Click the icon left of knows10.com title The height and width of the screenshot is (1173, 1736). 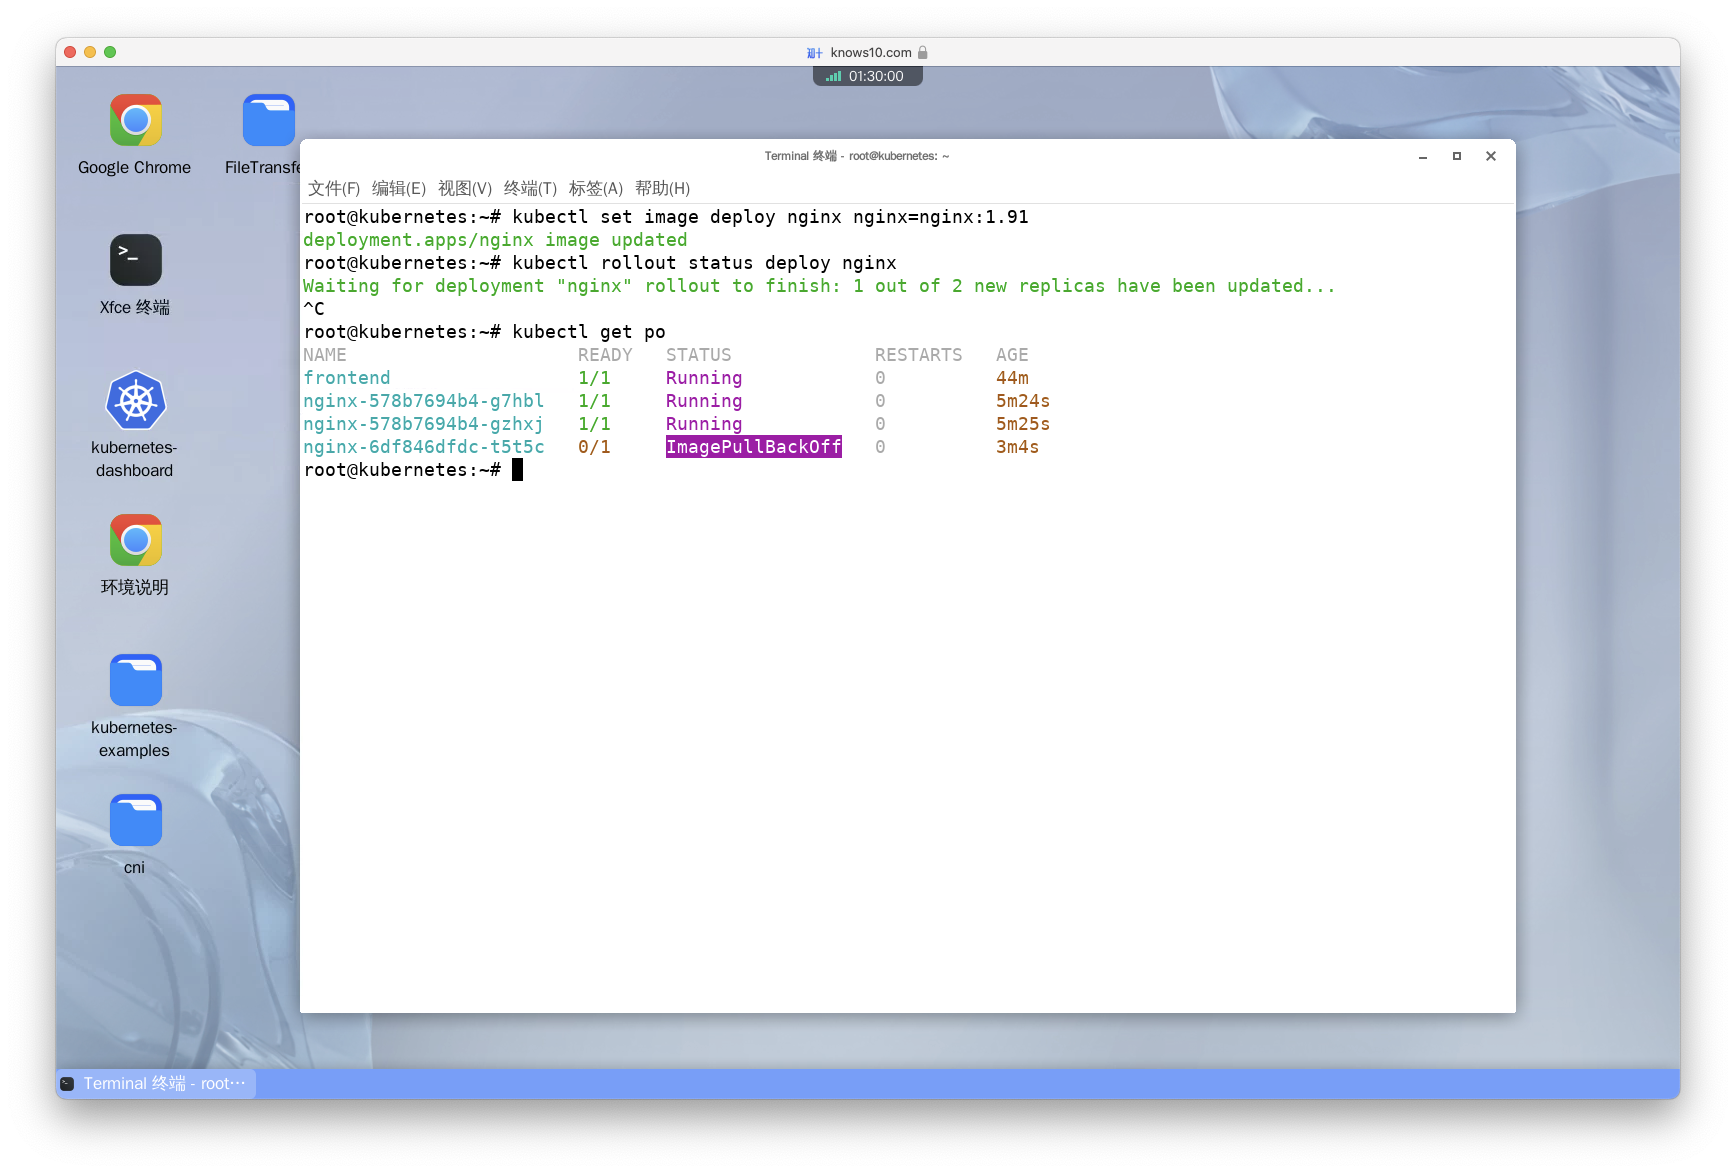(814, 53)
